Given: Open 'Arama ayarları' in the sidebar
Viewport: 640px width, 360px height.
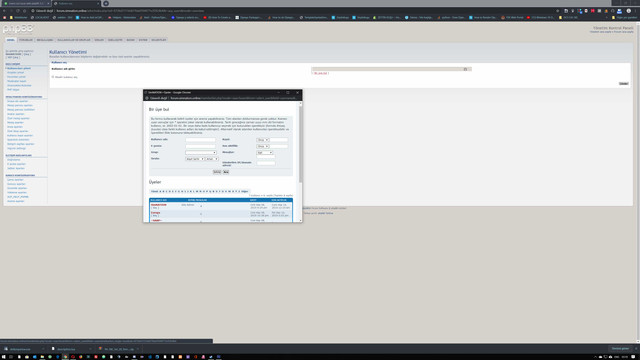Looking at the screenshot, I should tap(16, 201).
